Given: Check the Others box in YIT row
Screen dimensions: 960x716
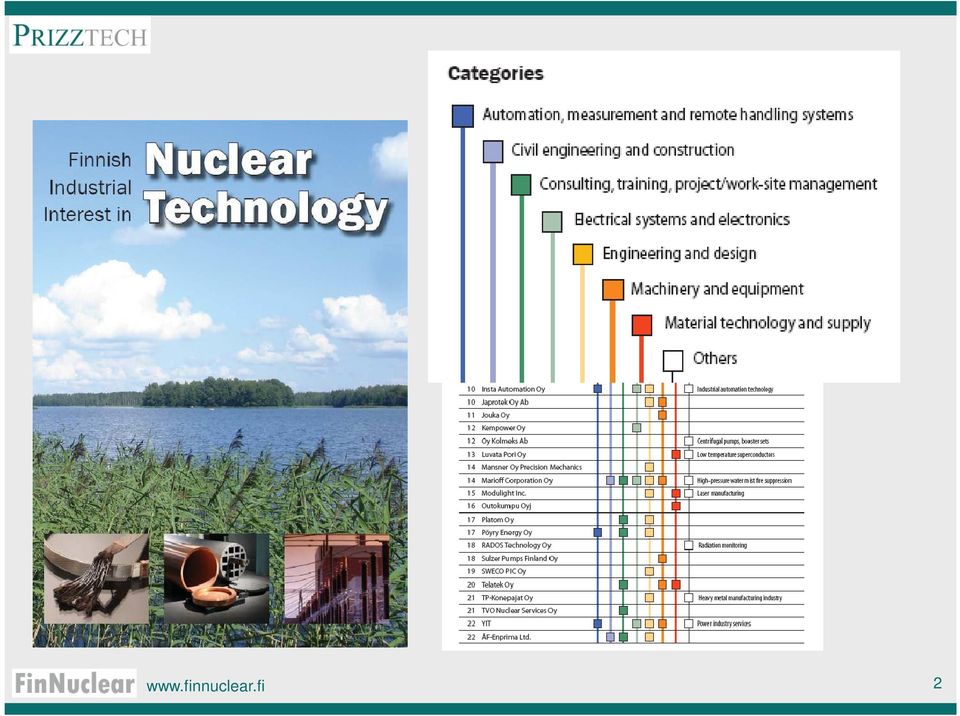Looking at the screenshot, I should 689,624.
